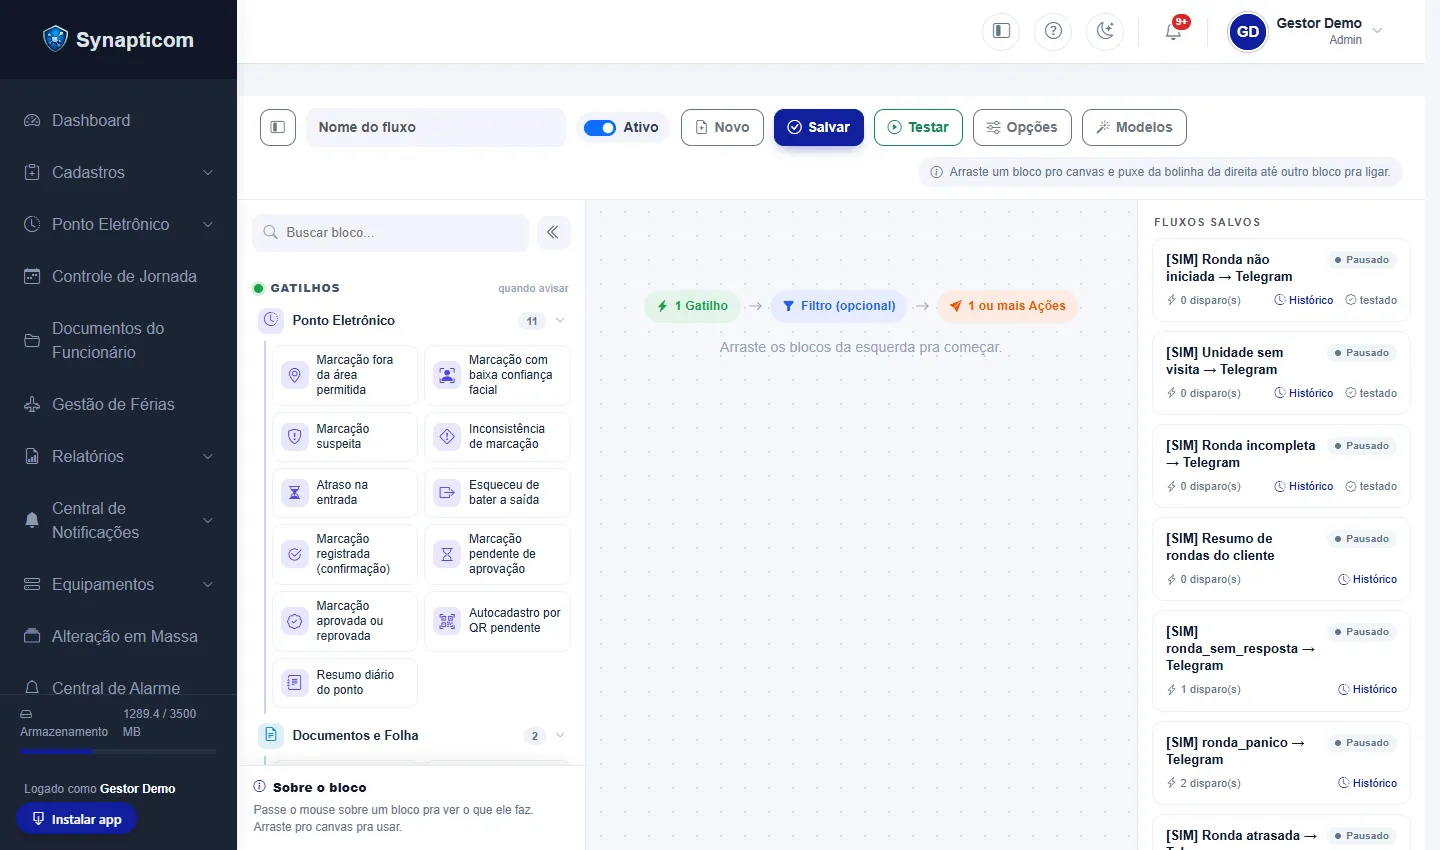The image size is (1440, 850).
Task: Select the Esqueceu de bater a saída block
Action: (497, 492)
